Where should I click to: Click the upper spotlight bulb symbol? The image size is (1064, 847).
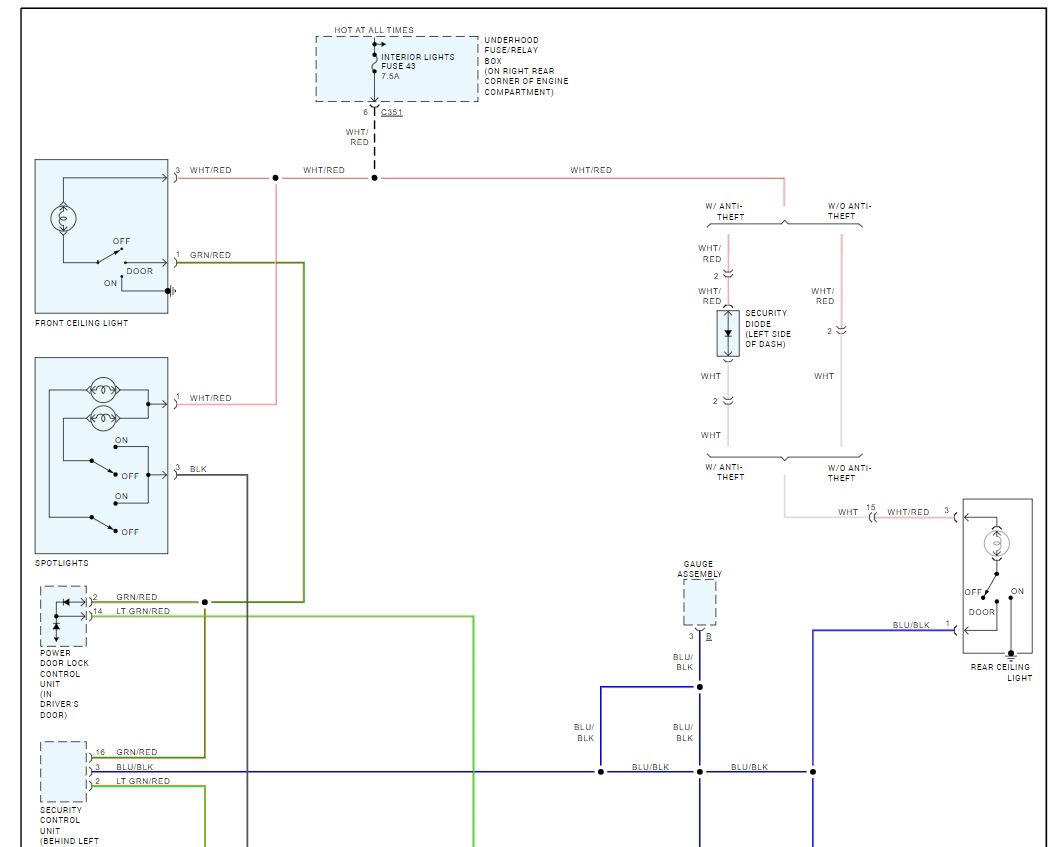tap(103, 390)
